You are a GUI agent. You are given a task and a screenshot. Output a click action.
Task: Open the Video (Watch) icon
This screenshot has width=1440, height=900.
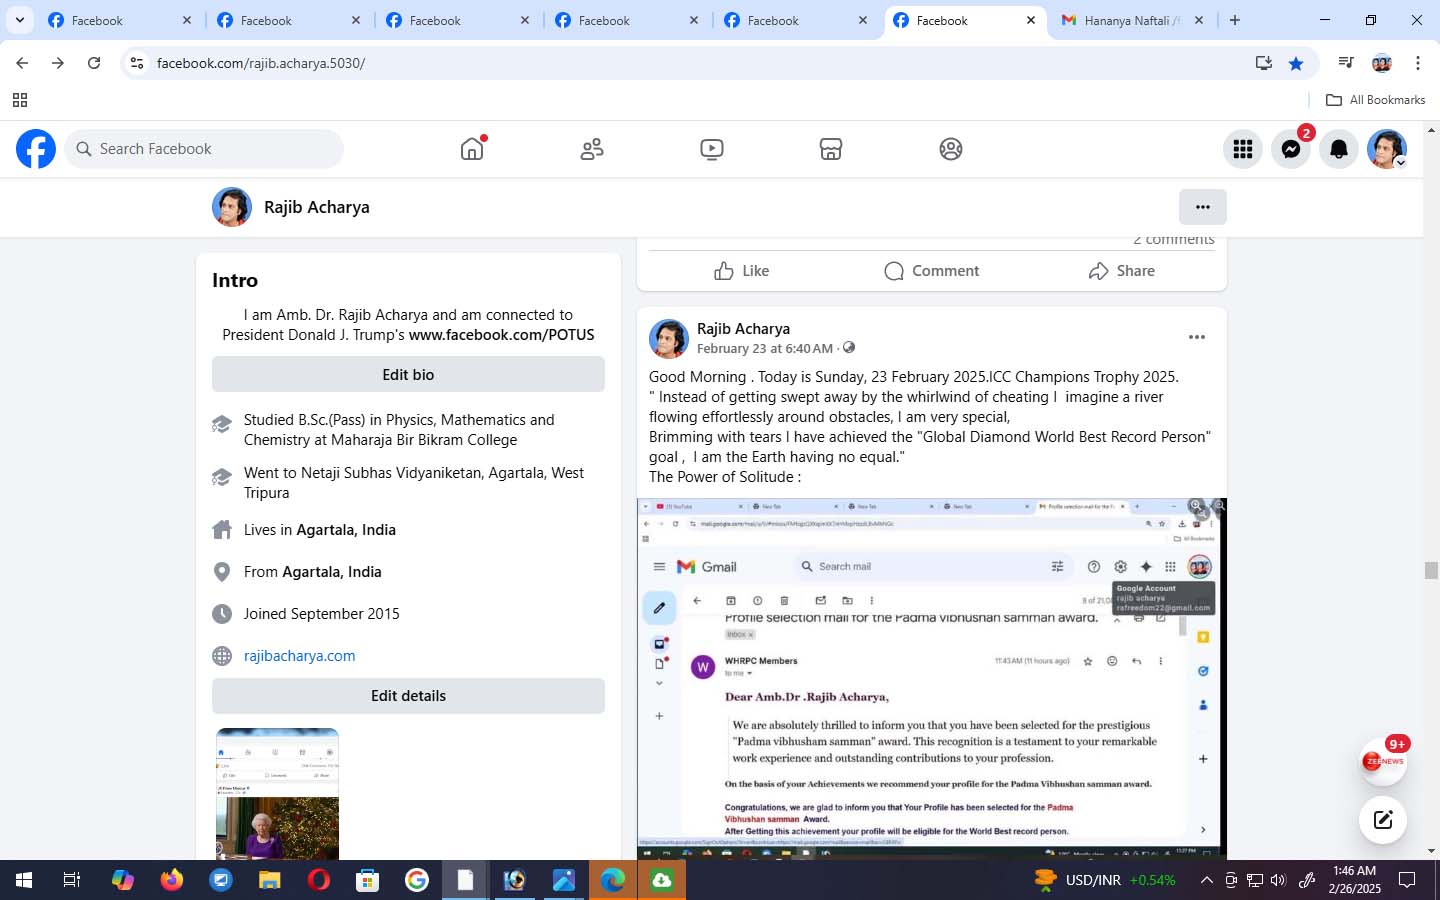coord(711,149)
